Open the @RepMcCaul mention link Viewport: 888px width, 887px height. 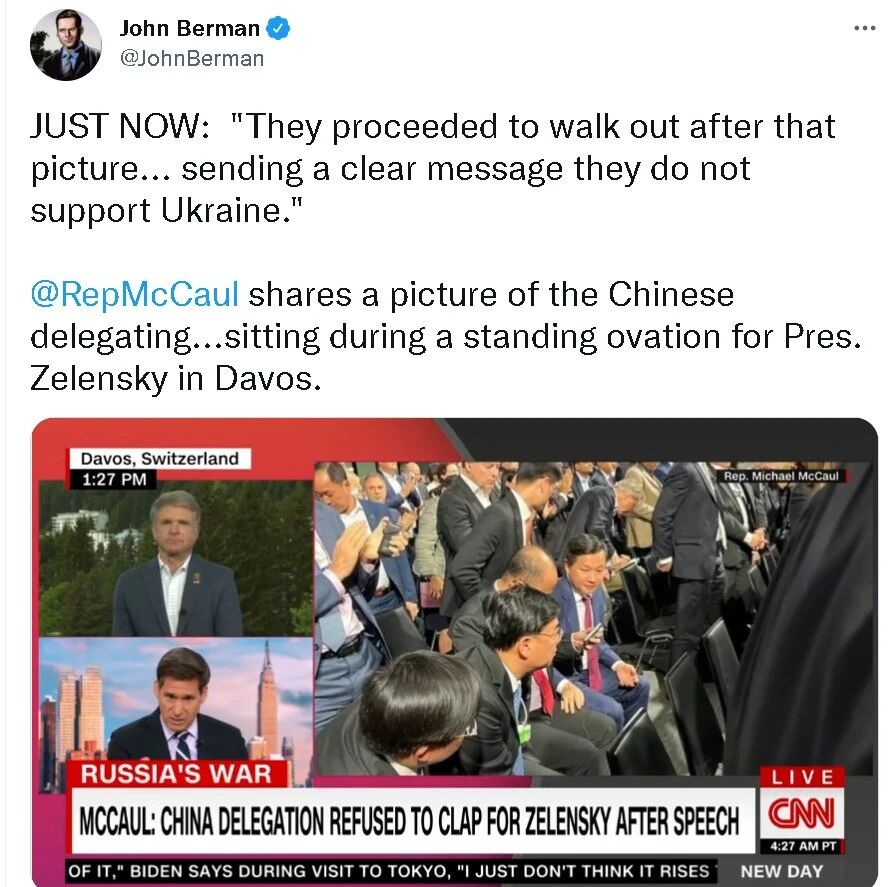[134, 295]
